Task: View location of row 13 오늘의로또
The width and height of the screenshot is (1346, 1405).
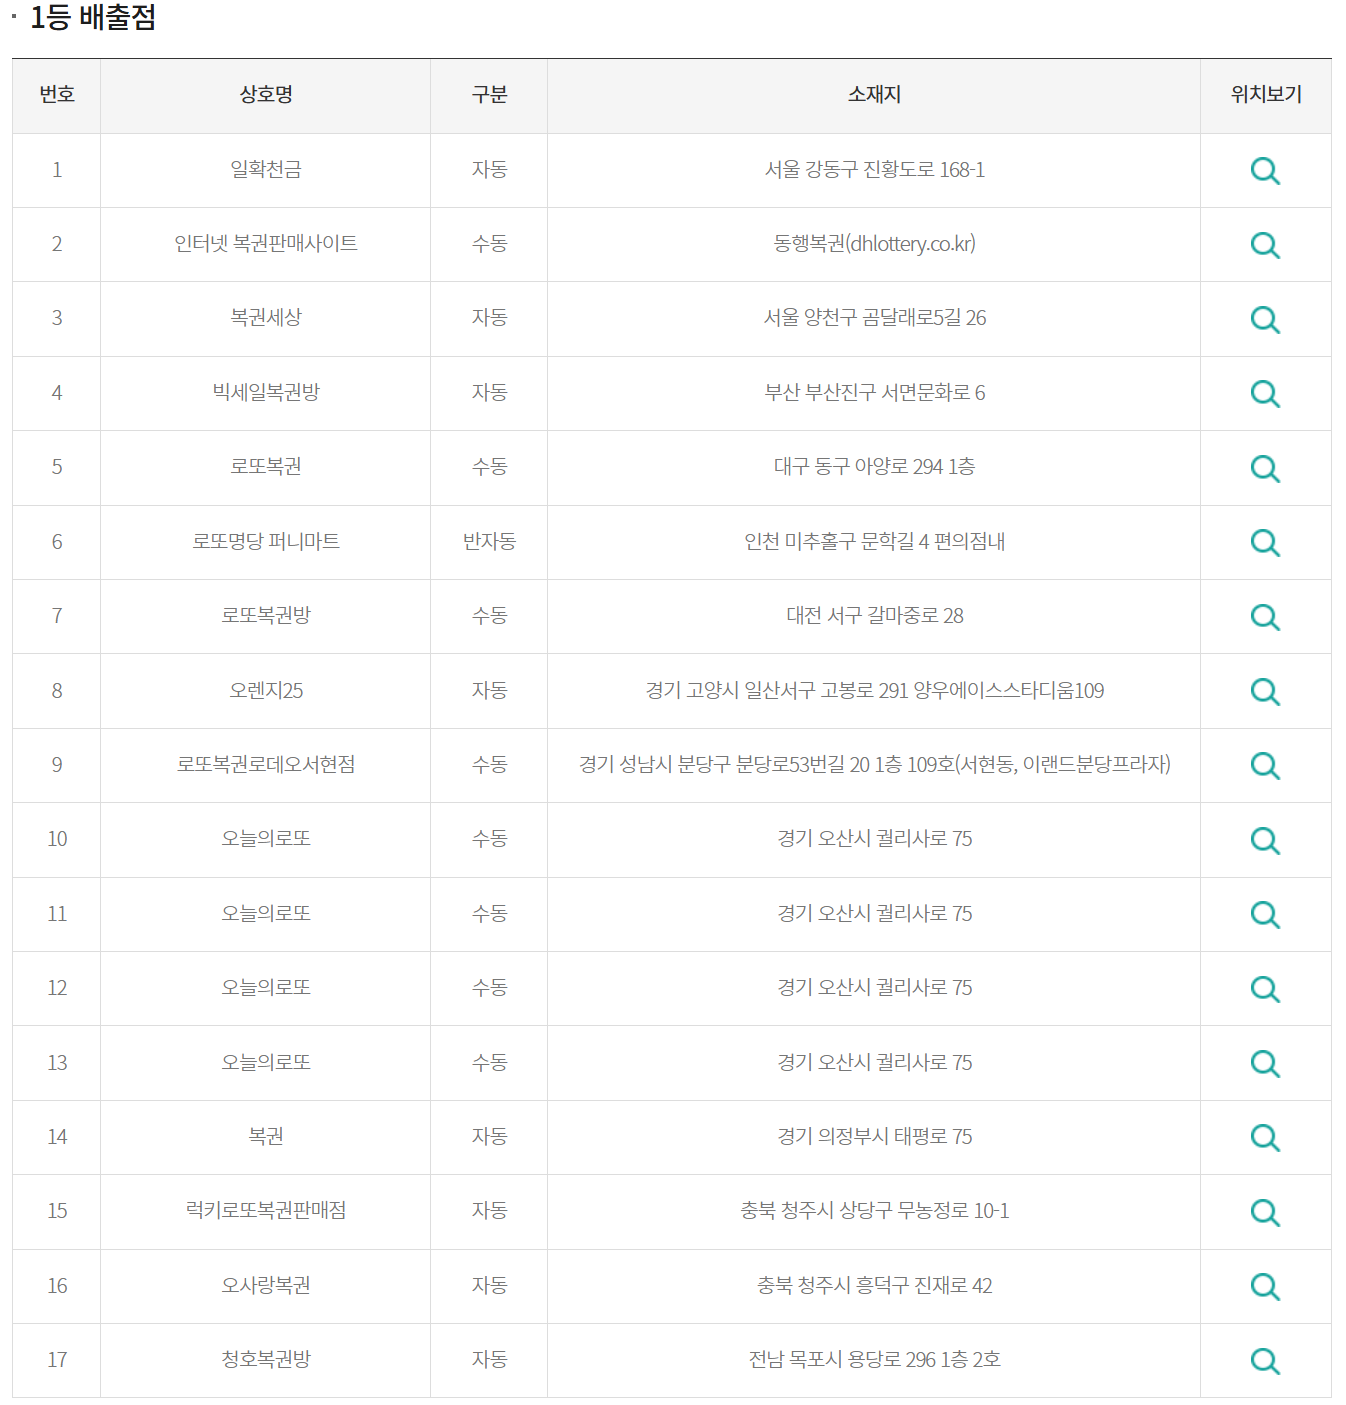Action: tap(1265, 1063)
